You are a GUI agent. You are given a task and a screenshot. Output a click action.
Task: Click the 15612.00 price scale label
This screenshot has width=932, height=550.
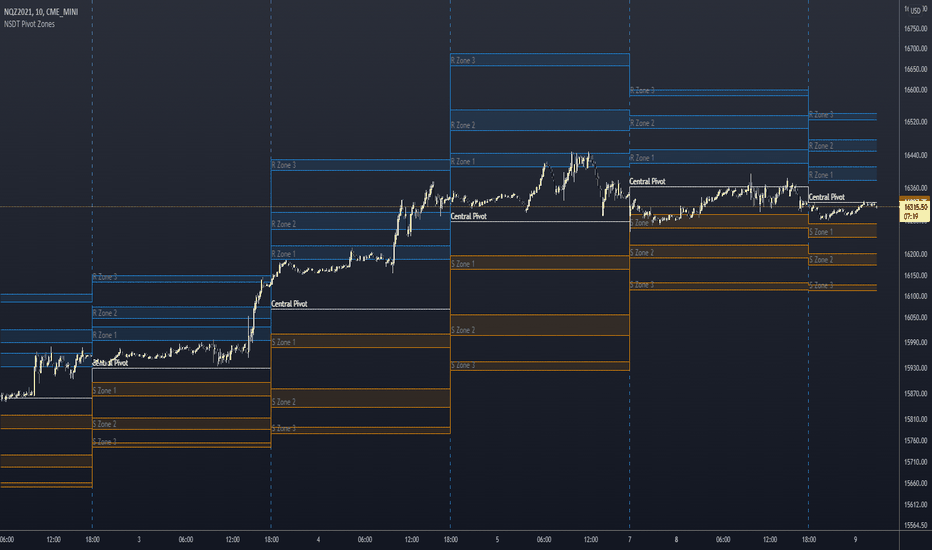[915, 505]
